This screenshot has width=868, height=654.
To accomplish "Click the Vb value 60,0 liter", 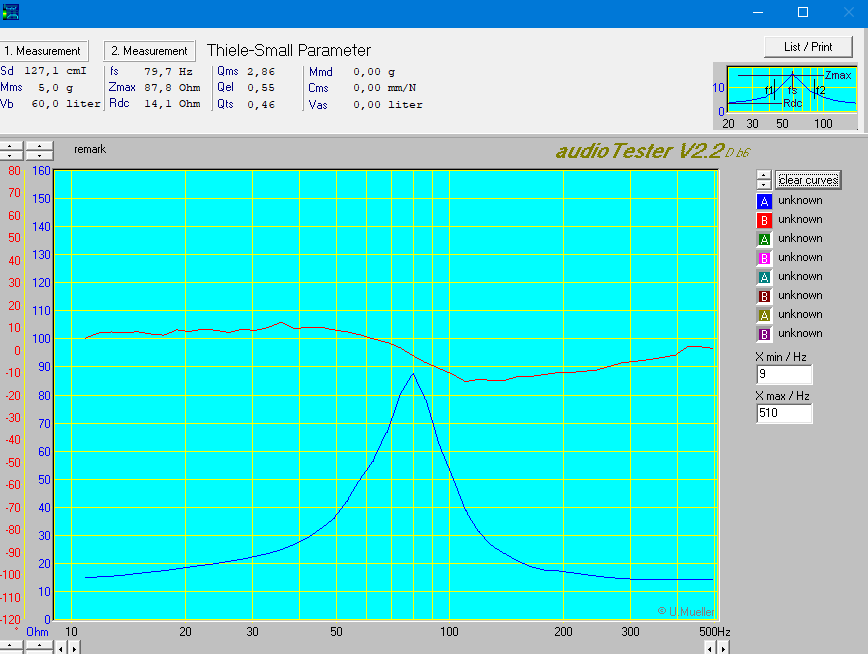I will coord(66,104).
